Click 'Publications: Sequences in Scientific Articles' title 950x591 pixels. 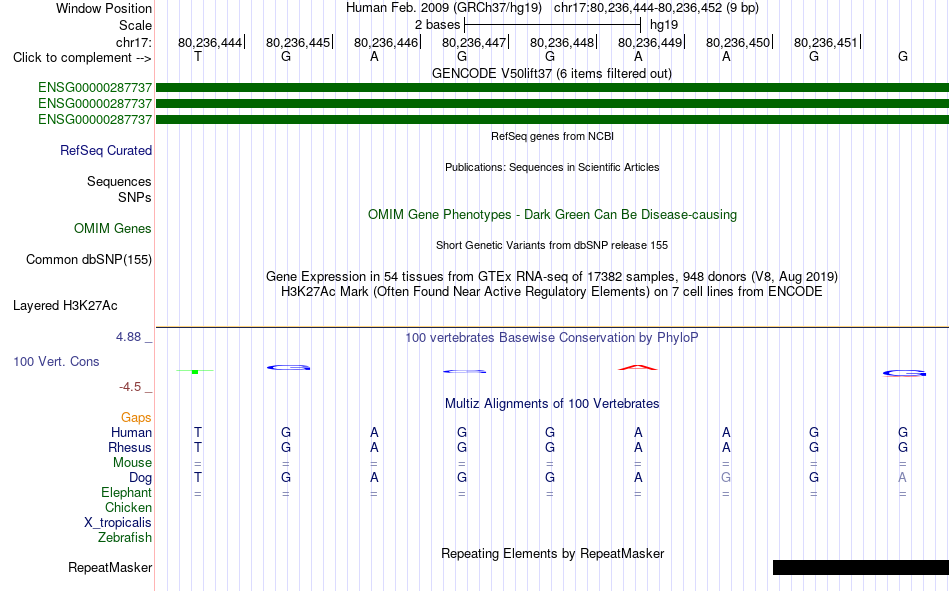coord(552,167)
